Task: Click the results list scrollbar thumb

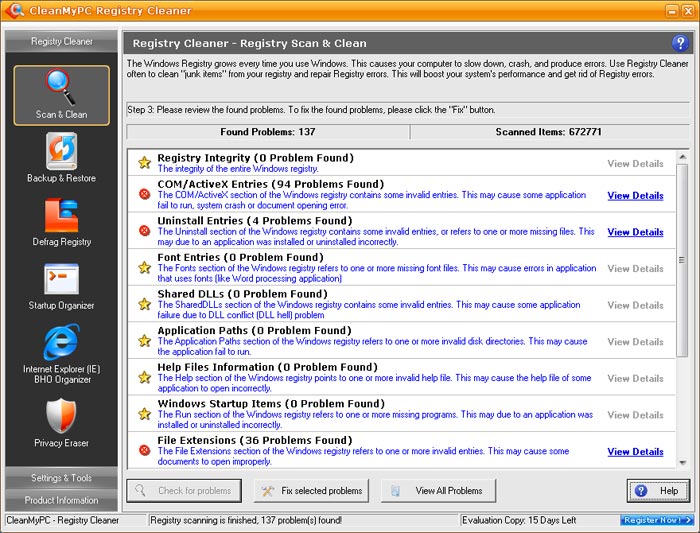Action: click(682, 260)
